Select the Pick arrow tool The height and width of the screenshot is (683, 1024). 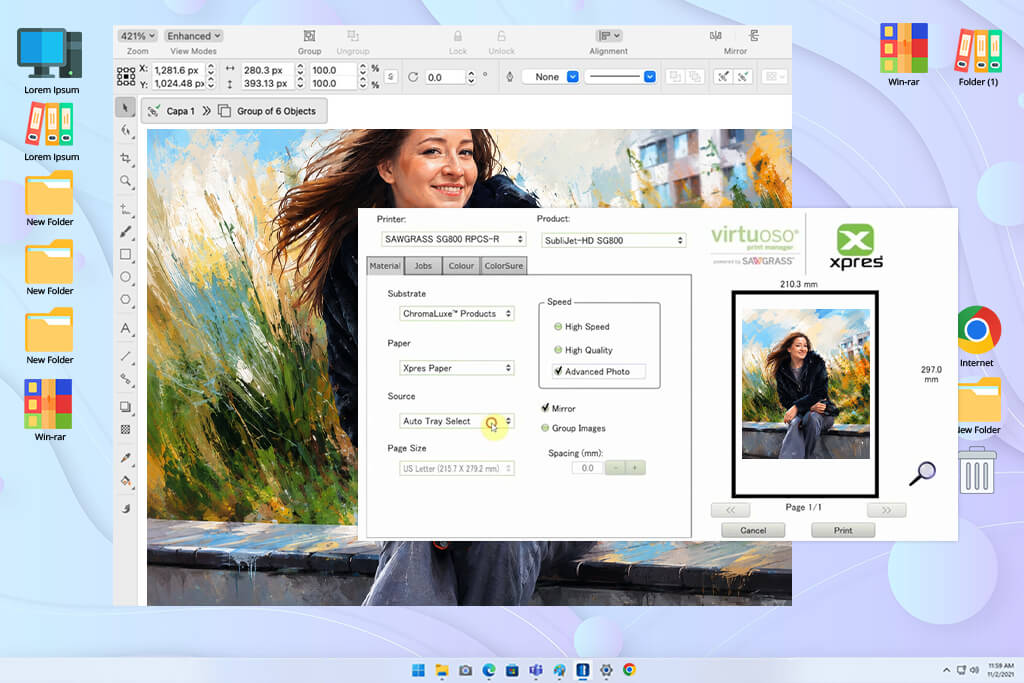click(125, 108)
